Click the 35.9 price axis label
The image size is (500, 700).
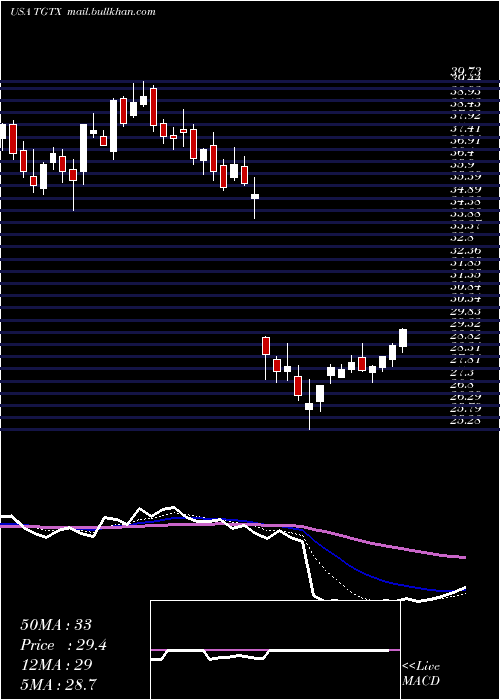tap(462, 165)
